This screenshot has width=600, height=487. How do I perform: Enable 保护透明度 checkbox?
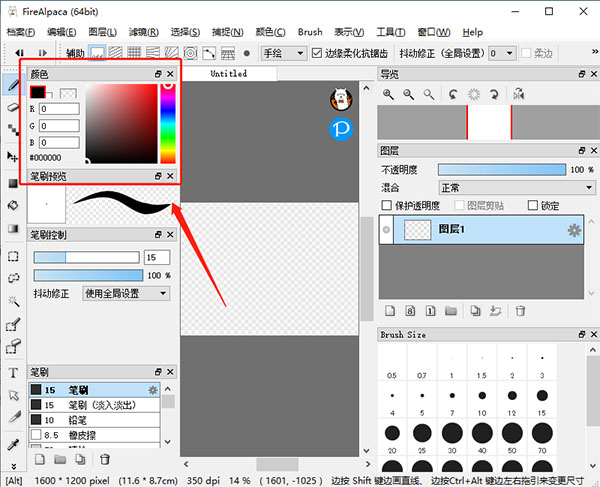(x=387, y=206)
